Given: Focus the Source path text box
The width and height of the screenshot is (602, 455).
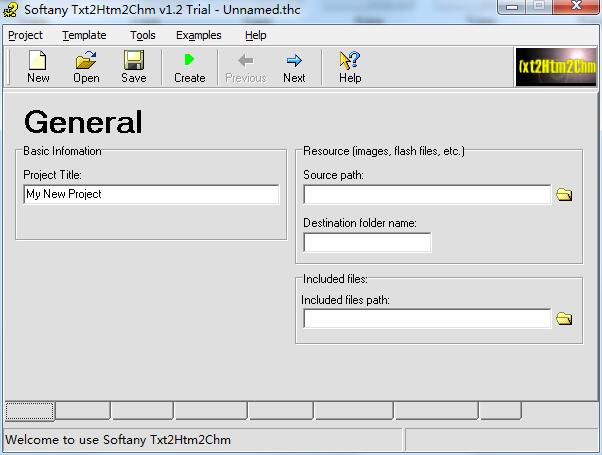Looking at the screenshot, I should coord(427,195).
